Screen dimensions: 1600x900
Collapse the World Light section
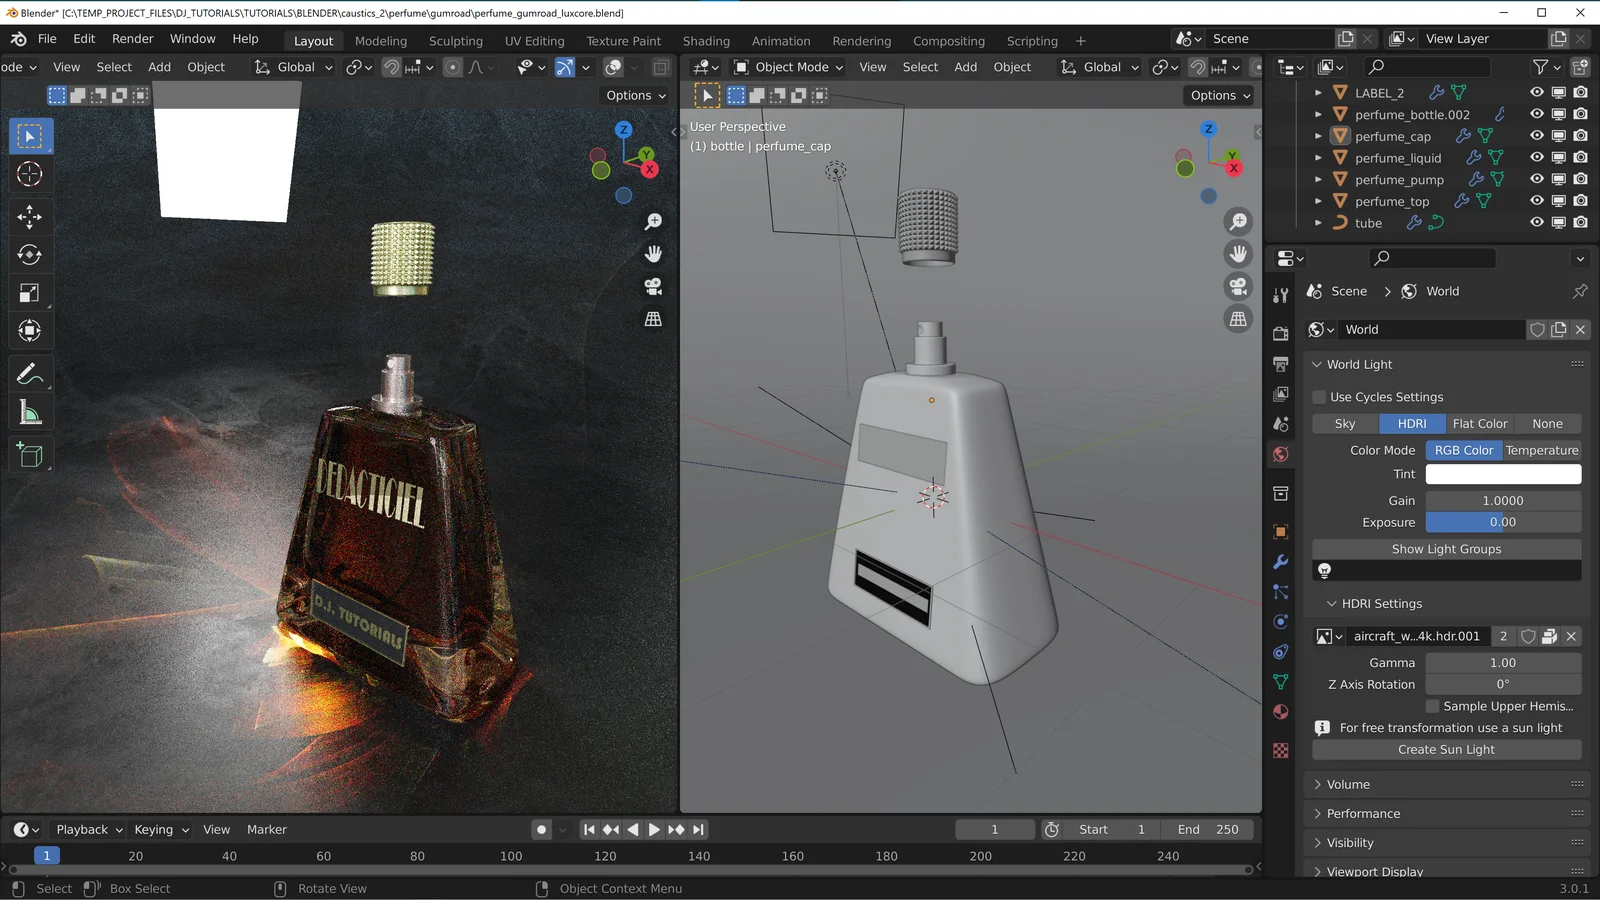pyautogui.click(x=1316, y=364)
